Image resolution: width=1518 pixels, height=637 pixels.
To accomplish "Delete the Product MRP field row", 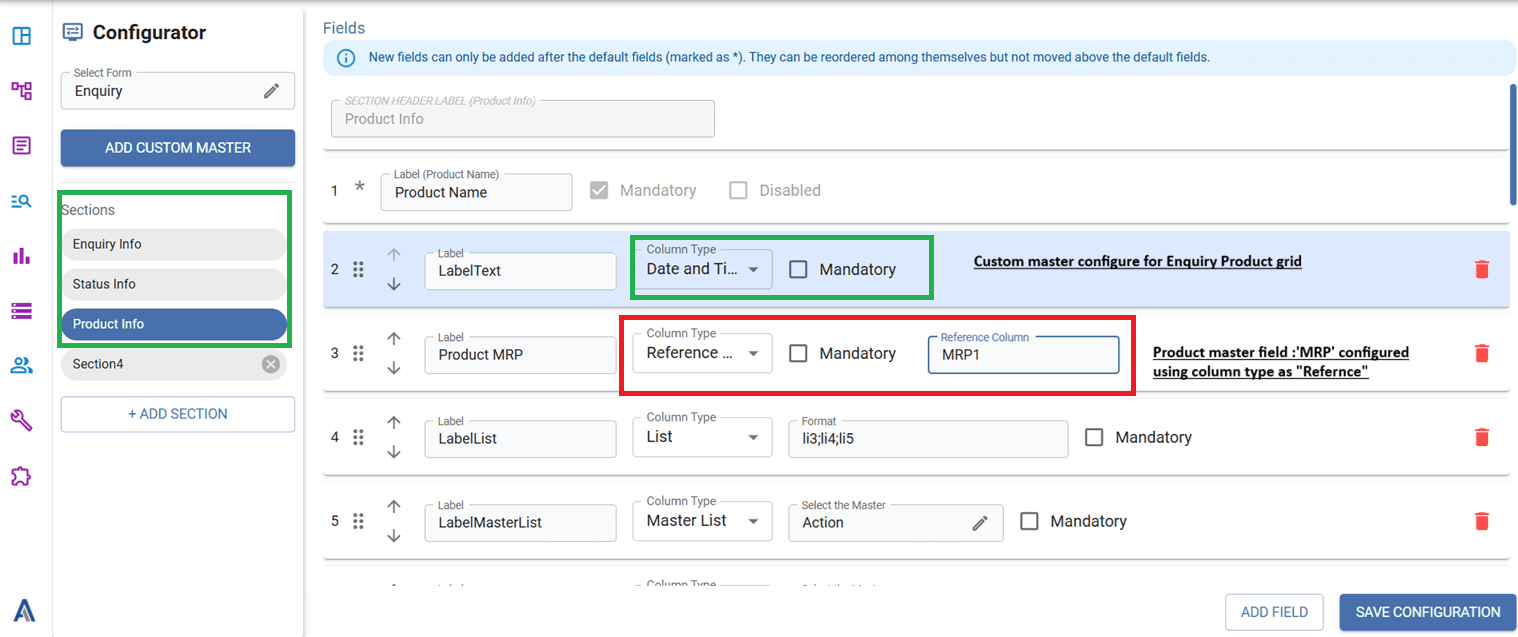I will tap(1482, 353).
